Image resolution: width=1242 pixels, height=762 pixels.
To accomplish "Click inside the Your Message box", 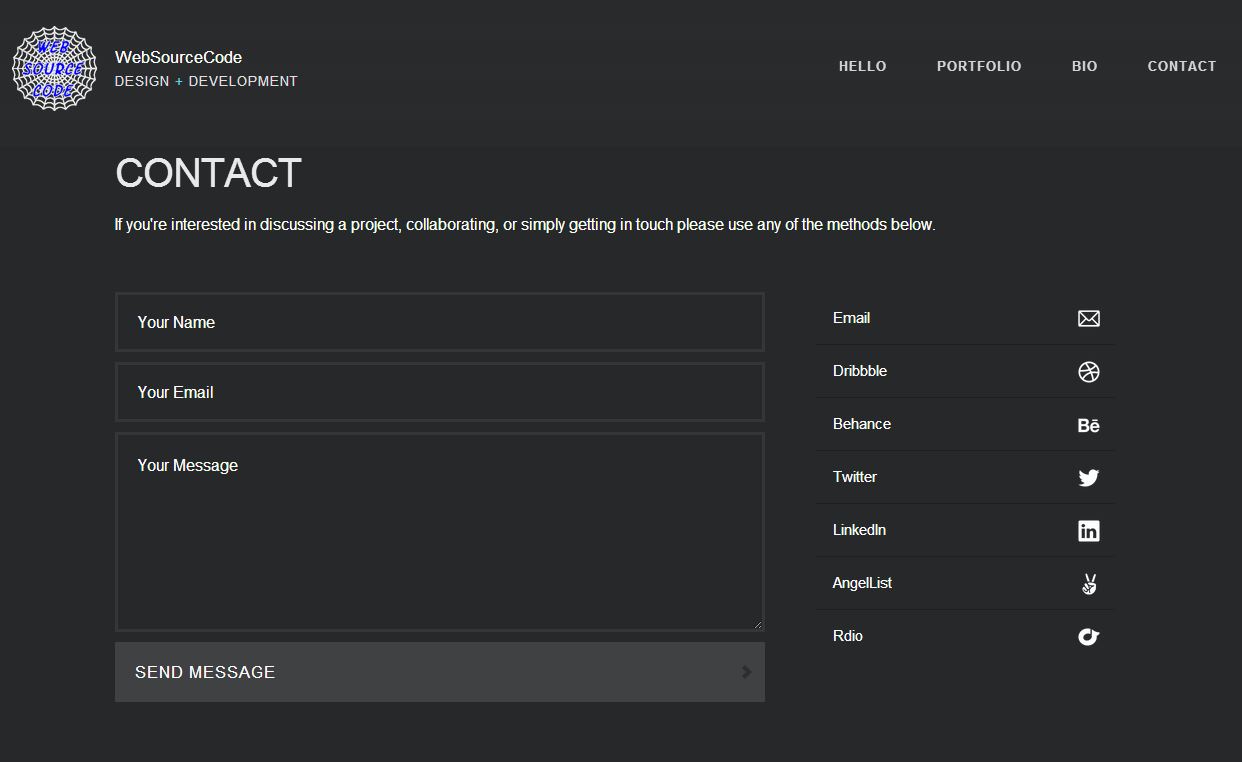I will point(440,530).
